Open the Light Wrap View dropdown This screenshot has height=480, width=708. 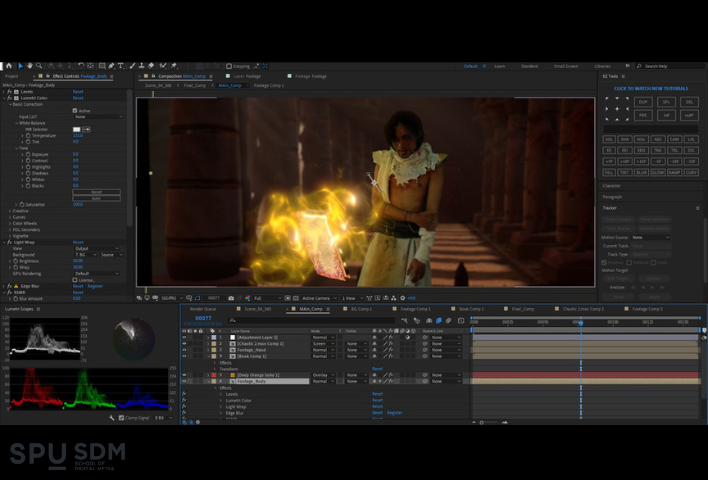coord(97,248)
